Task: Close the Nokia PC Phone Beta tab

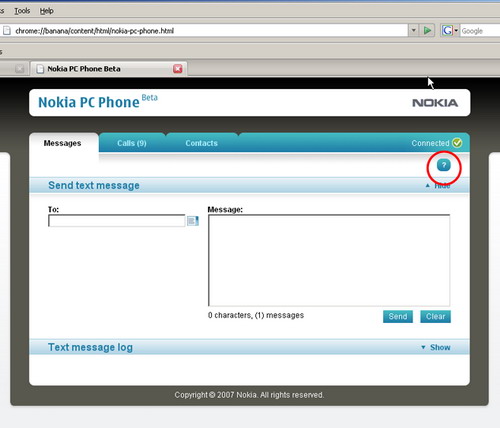Action: [178, 69]
